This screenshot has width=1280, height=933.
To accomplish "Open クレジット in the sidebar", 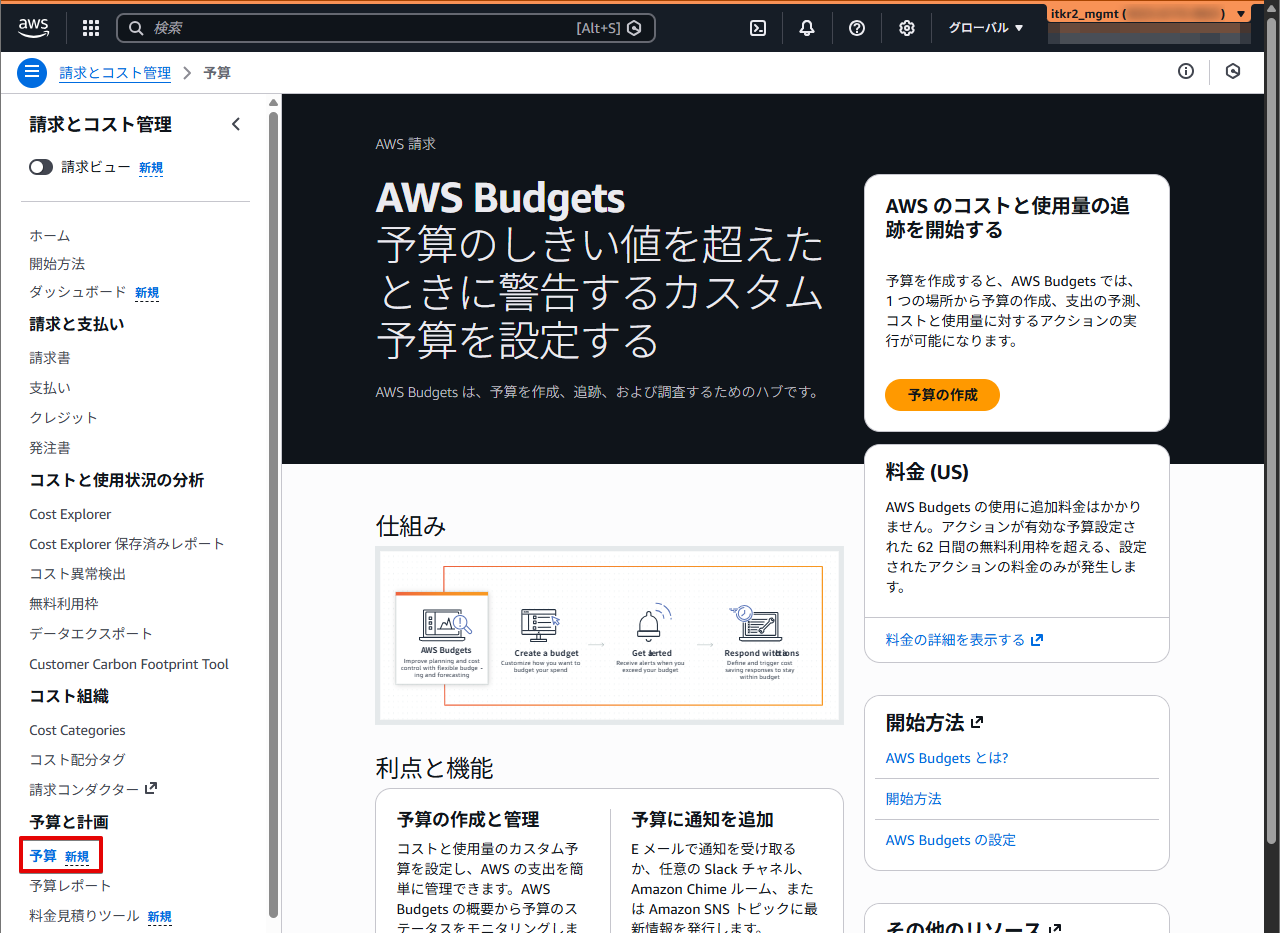I will pyautogui.click(x=64, y=417).
